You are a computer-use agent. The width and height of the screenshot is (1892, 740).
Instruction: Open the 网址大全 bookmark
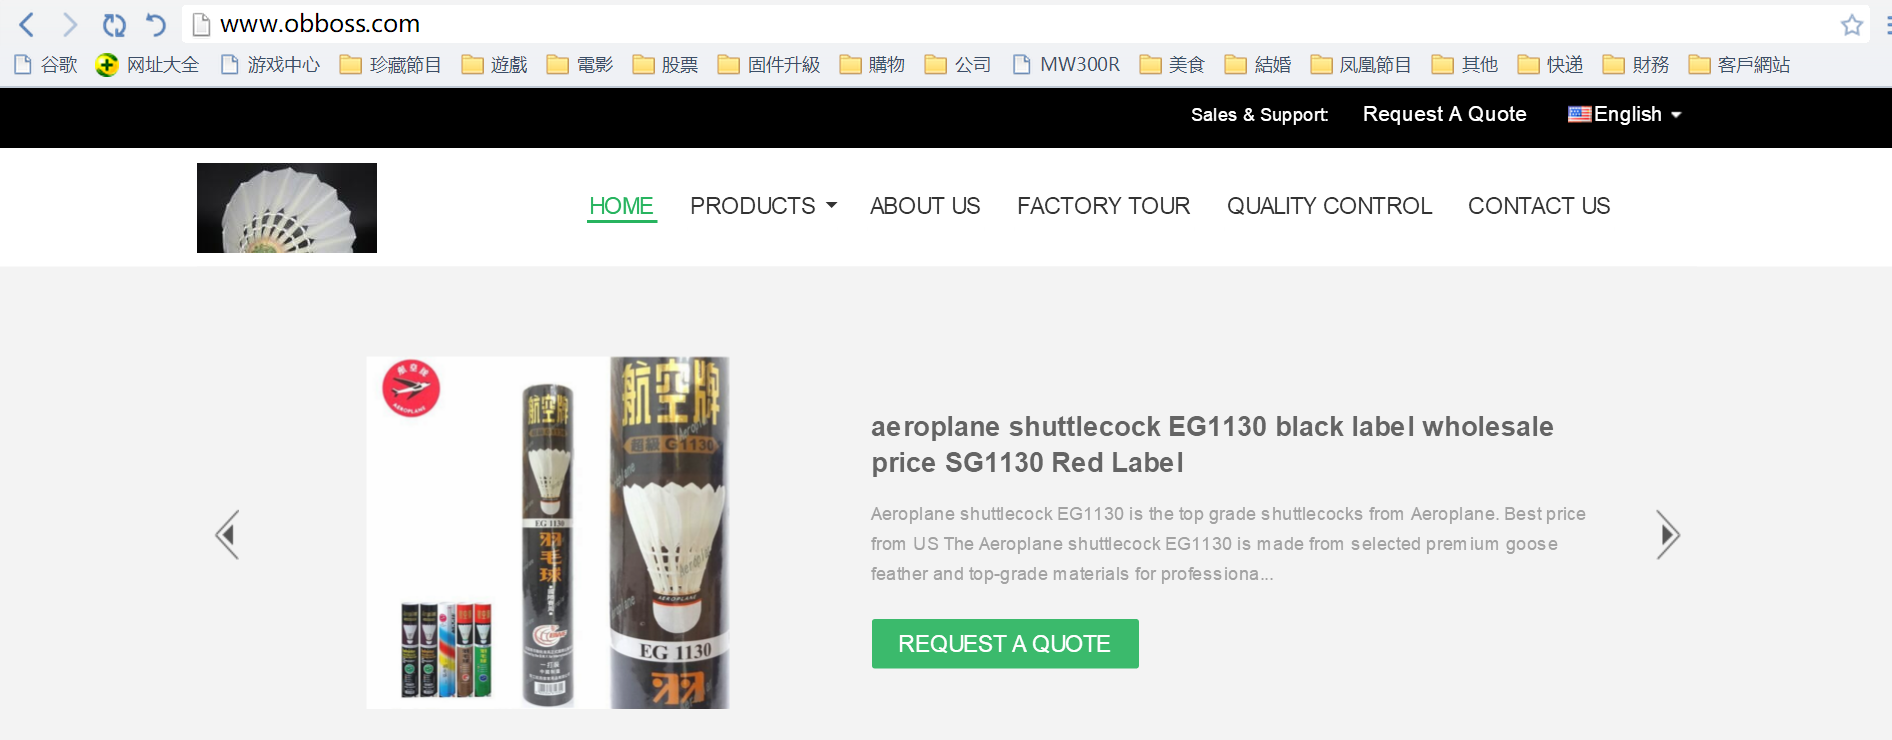pyautogui.click(x=148, y=65)
